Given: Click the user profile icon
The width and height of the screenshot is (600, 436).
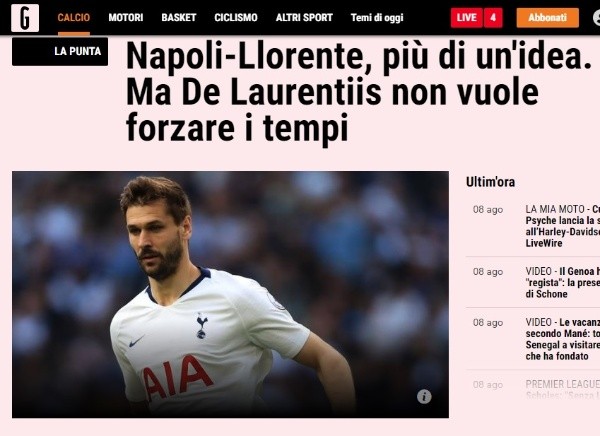Looking at the screenshot, I should point(597,18).
